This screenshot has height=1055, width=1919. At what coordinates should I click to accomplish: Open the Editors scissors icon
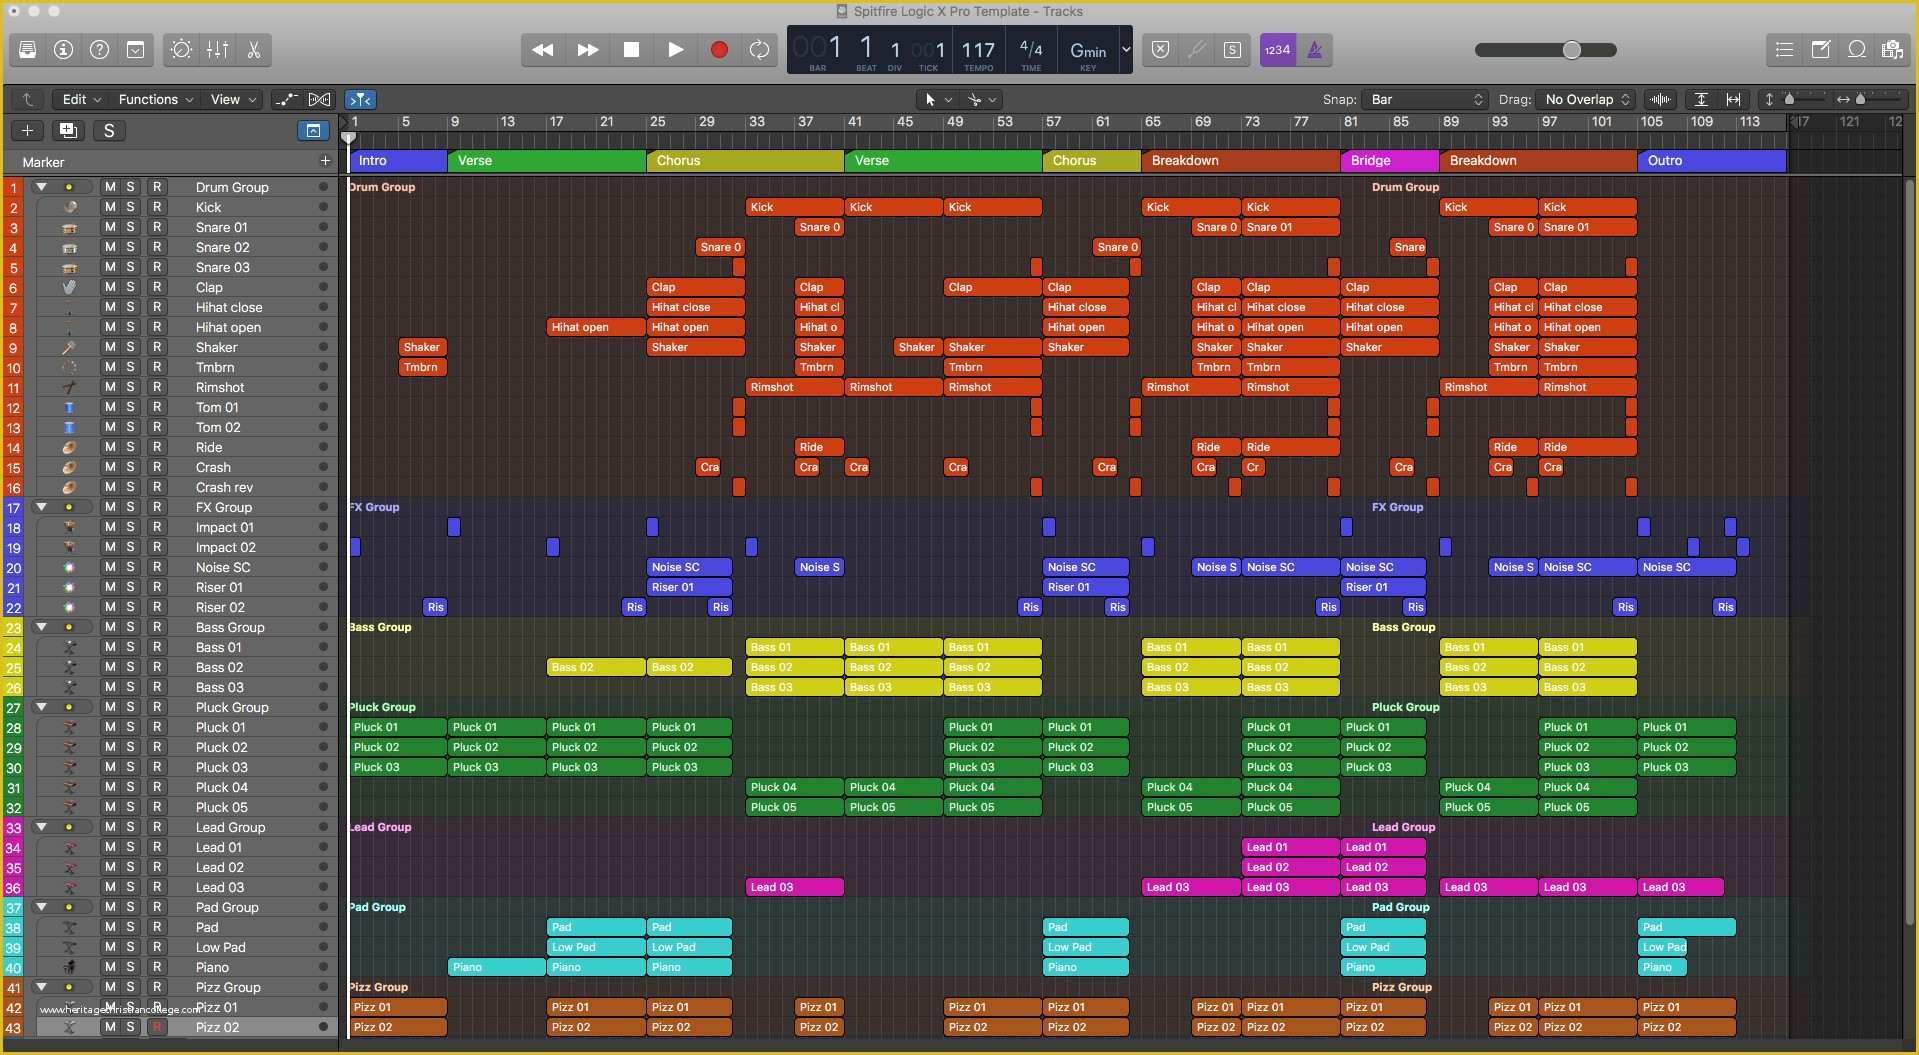pos(254,50)
